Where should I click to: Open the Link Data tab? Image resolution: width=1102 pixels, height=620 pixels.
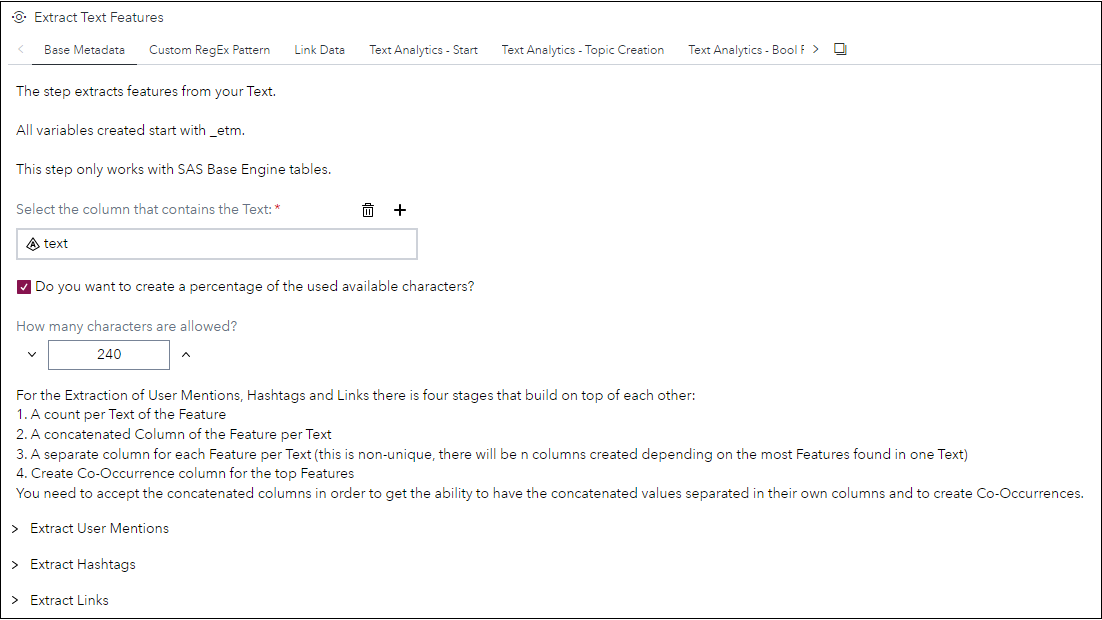[319, 50]
